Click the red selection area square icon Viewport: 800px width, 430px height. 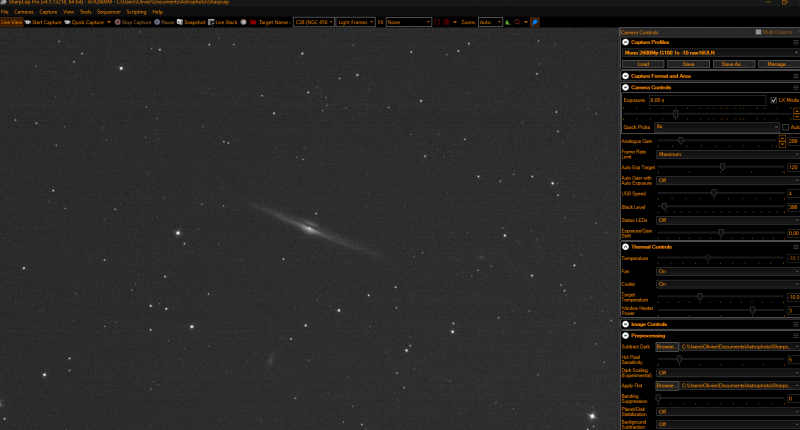(437, 22)
